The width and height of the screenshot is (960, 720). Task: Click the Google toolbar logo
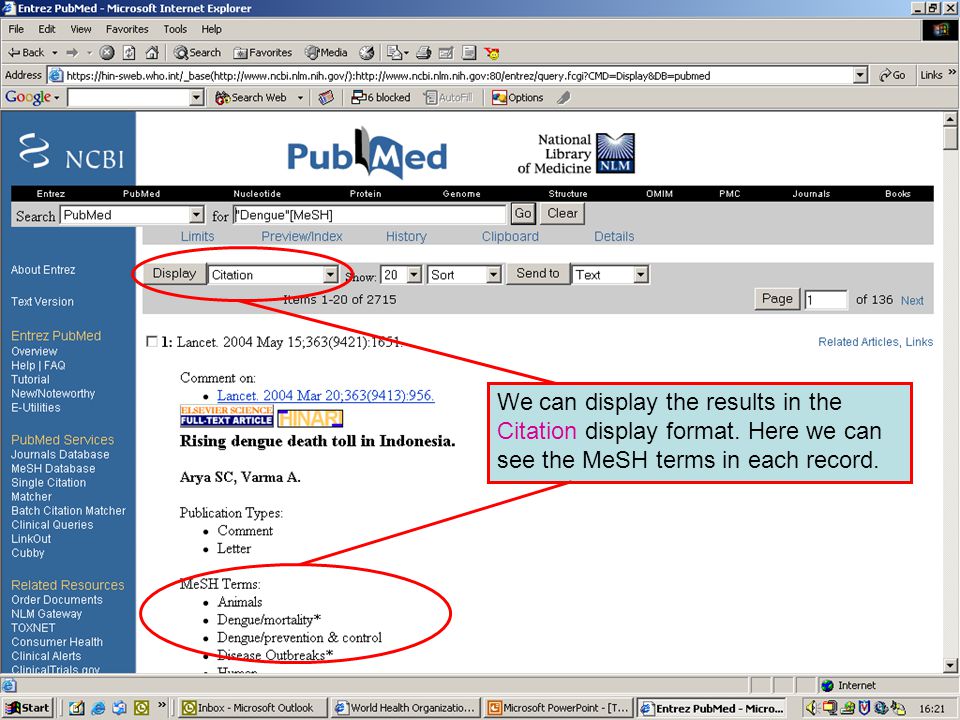28,97
